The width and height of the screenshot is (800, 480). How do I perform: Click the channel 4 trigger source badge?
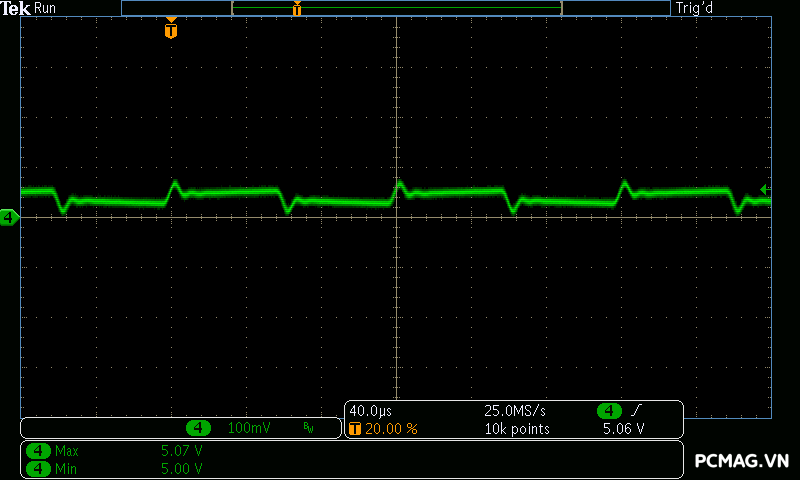[609, 411]
